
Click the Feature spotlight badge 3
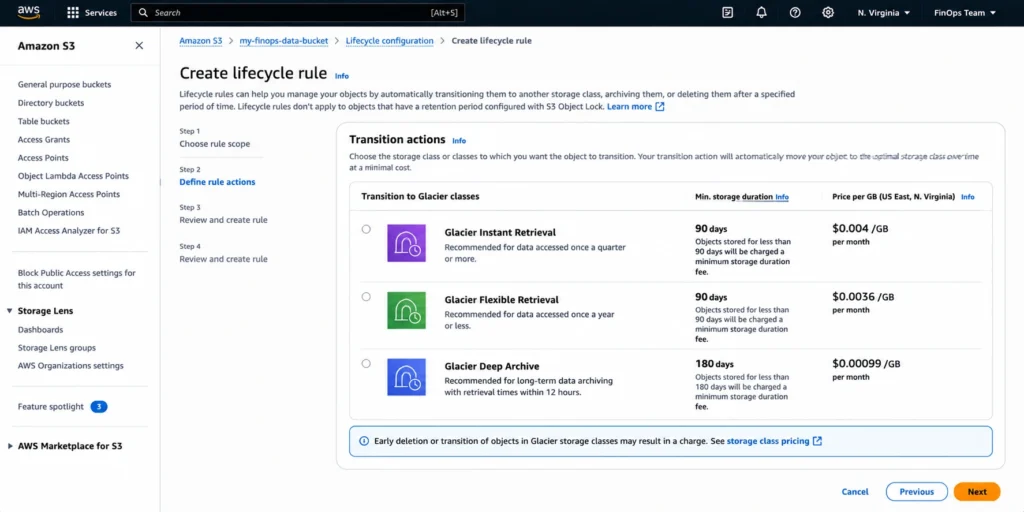click(99, 407)
